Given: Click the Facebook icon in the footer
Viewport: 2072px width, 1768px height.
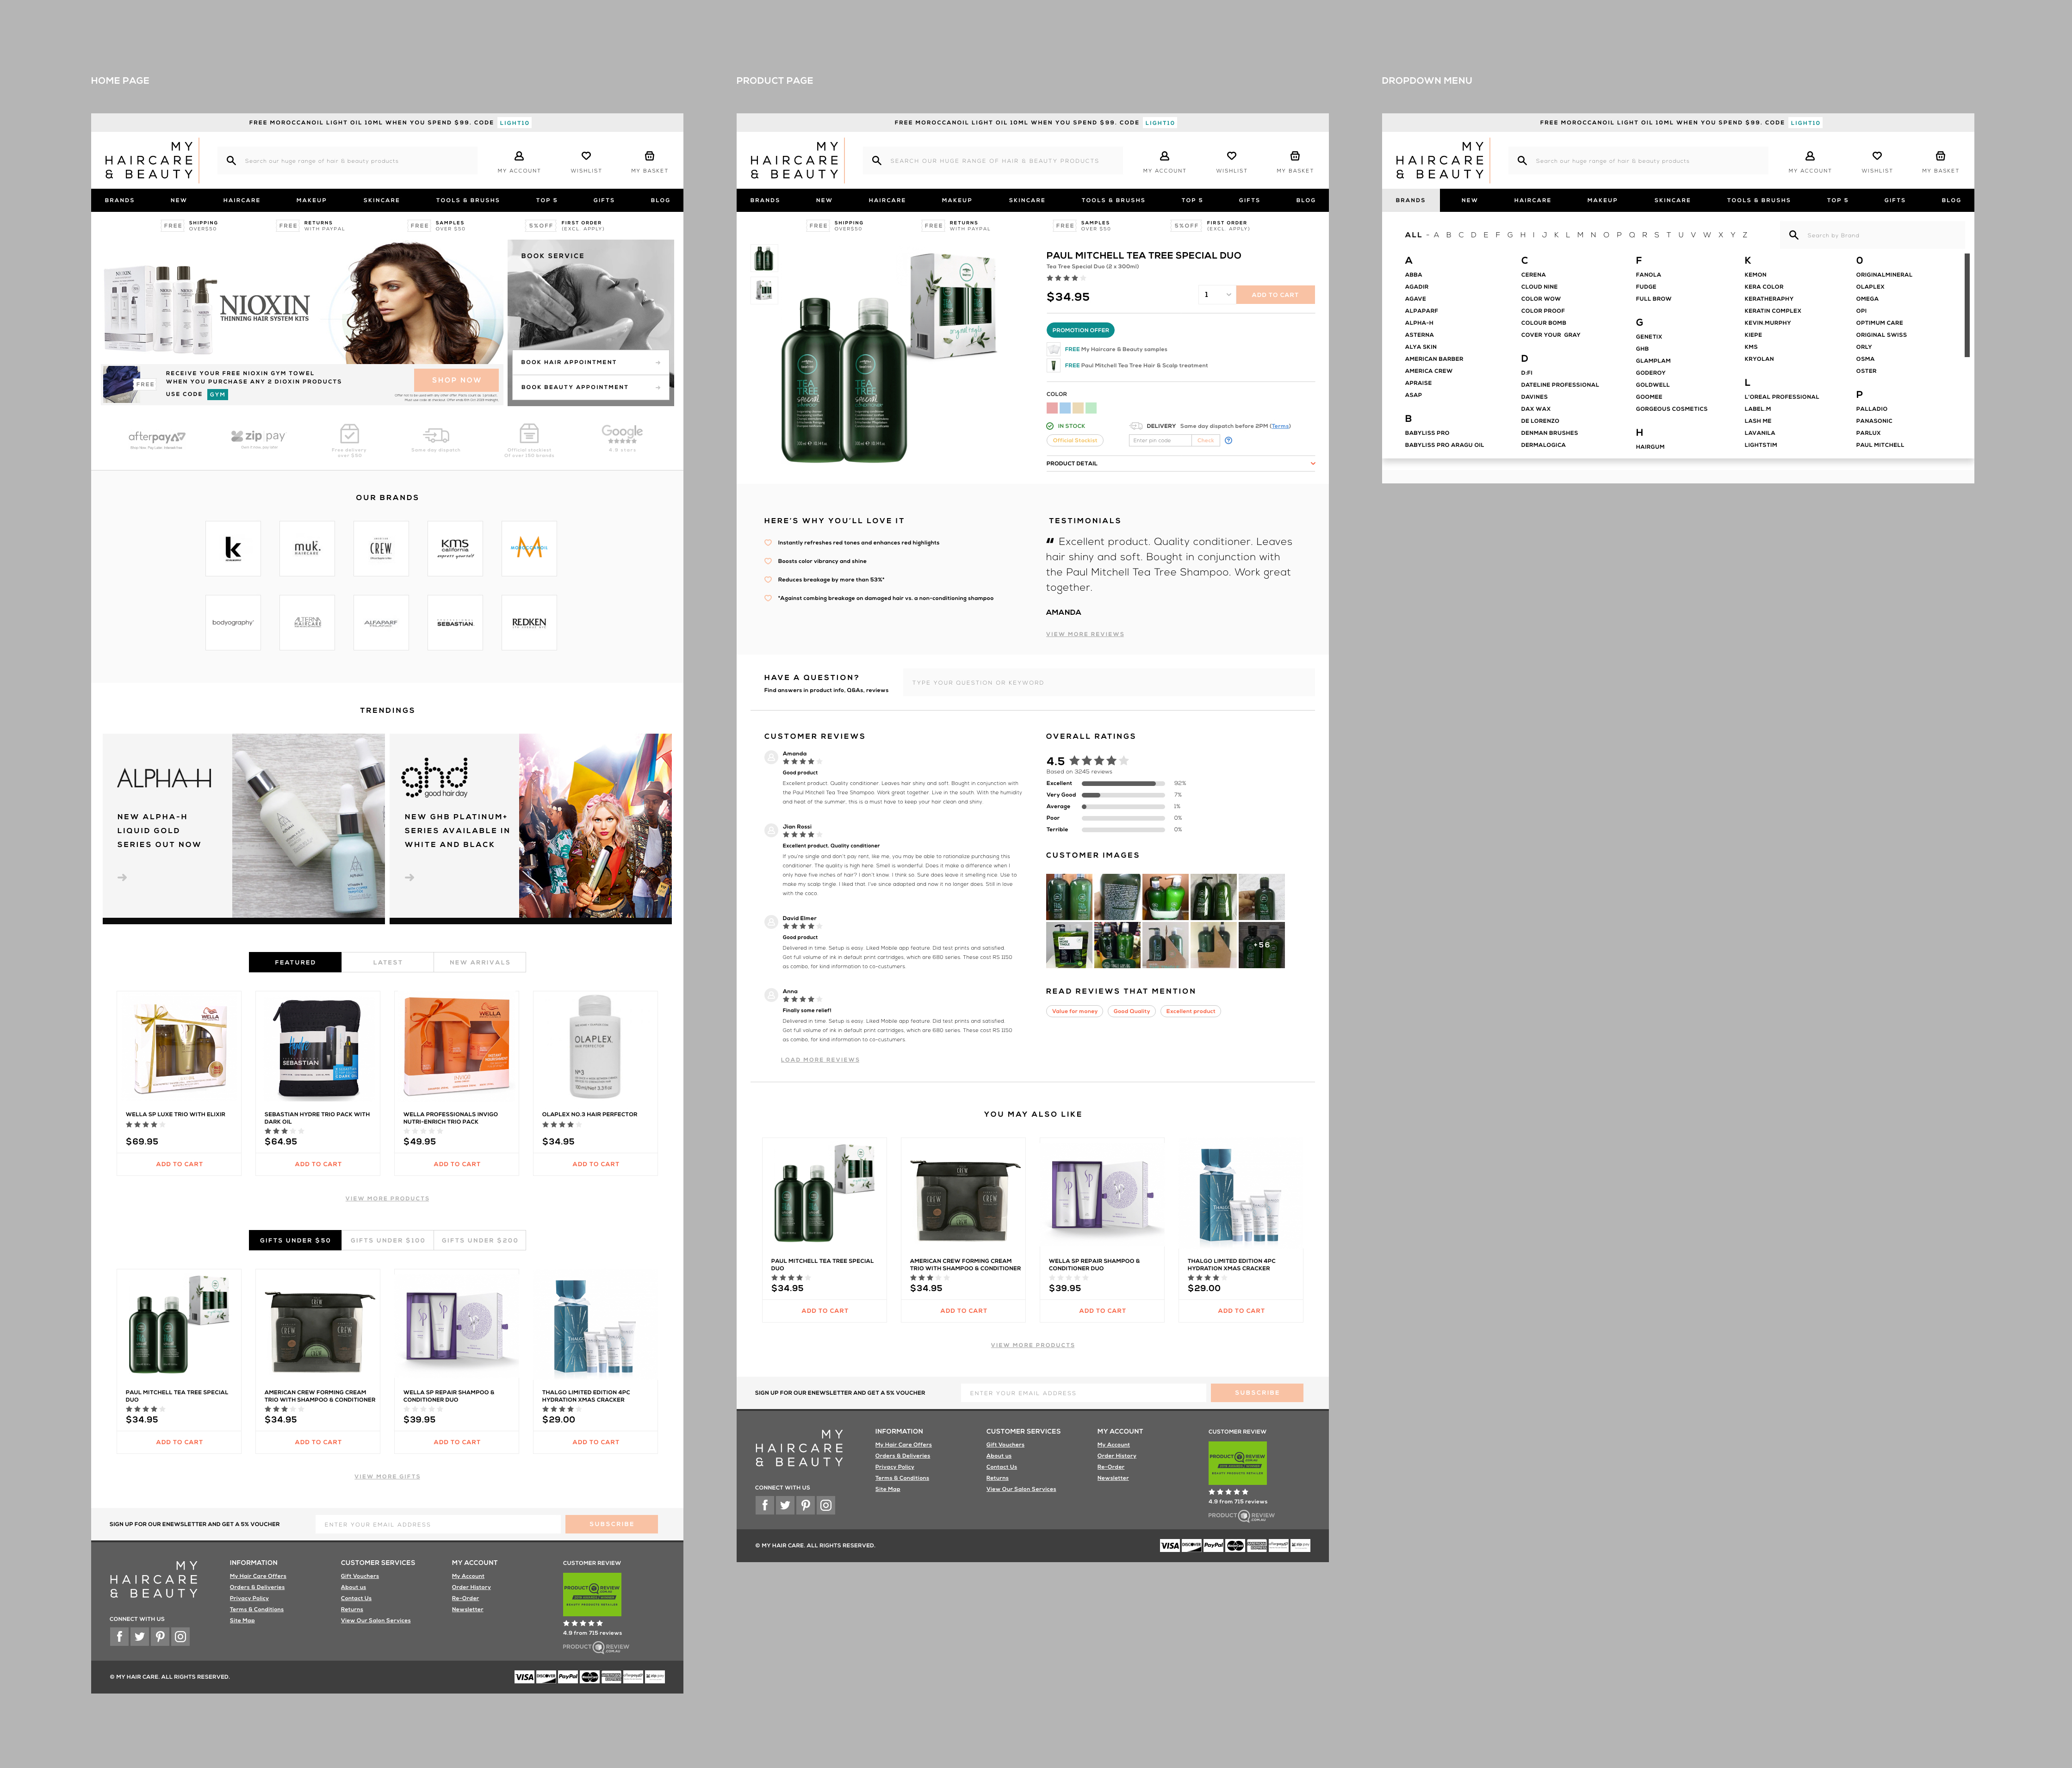Looking at the screenshot, I should [x=119, y=1636].
